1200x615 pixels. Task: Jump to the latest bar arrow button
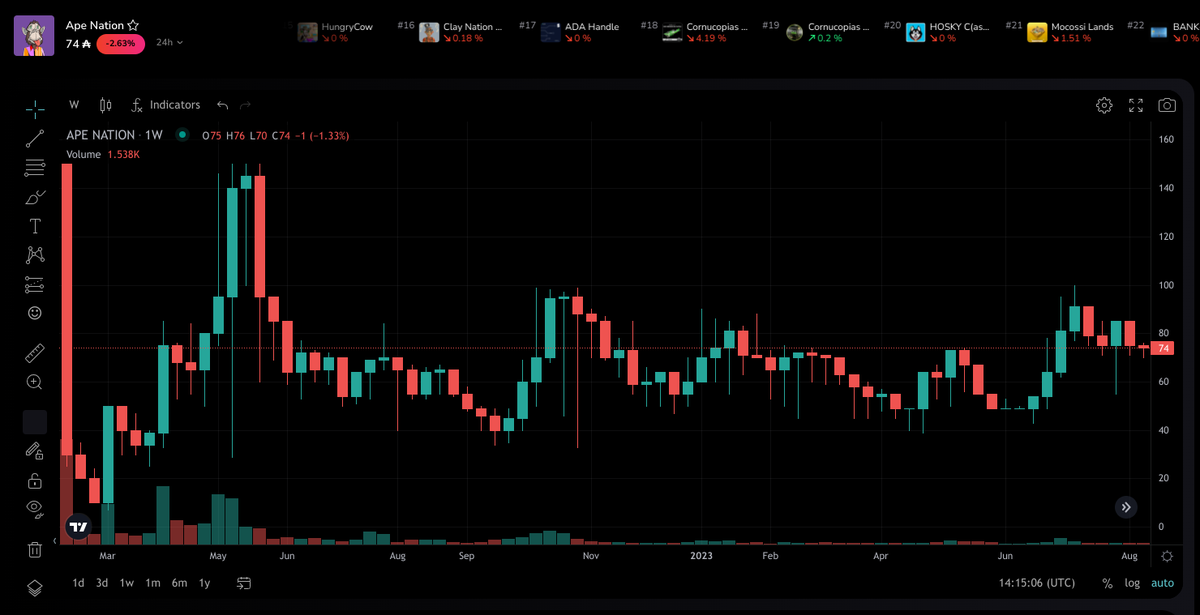(x=1126, y=507)
